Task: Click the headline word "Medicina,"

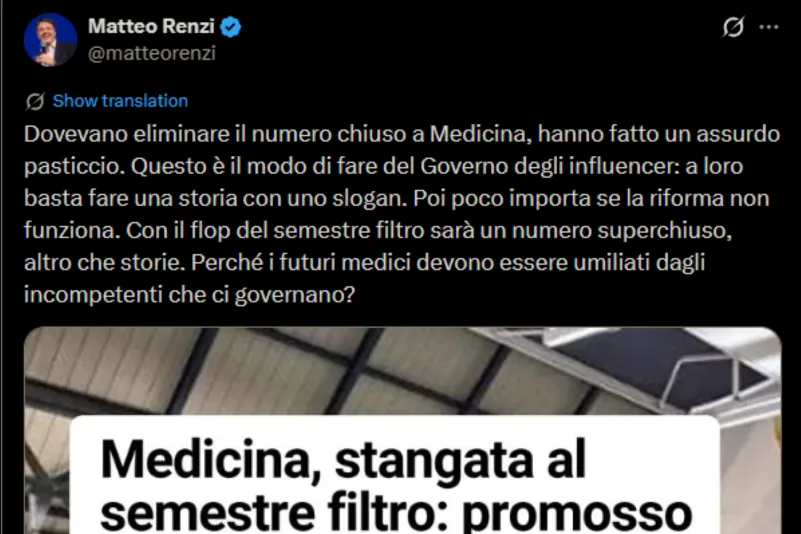Action: tap(211, 460)
